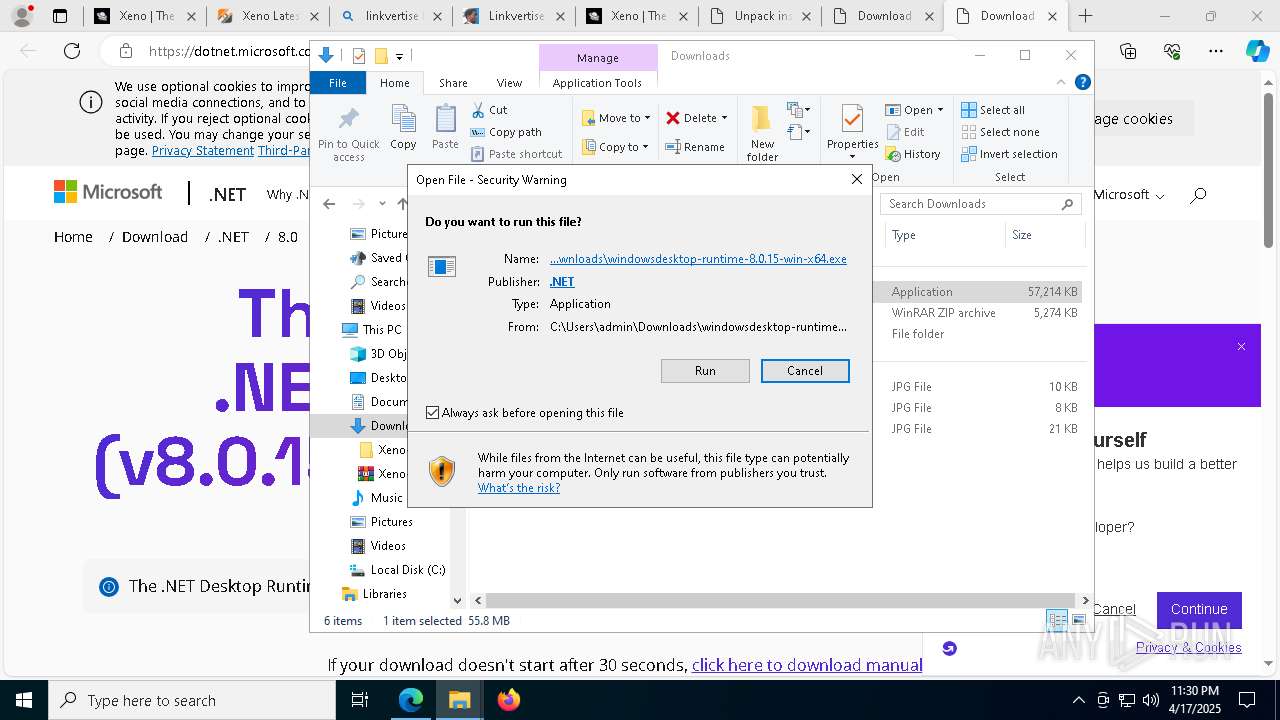
Task: Click the Type column header
Action: 945,235
